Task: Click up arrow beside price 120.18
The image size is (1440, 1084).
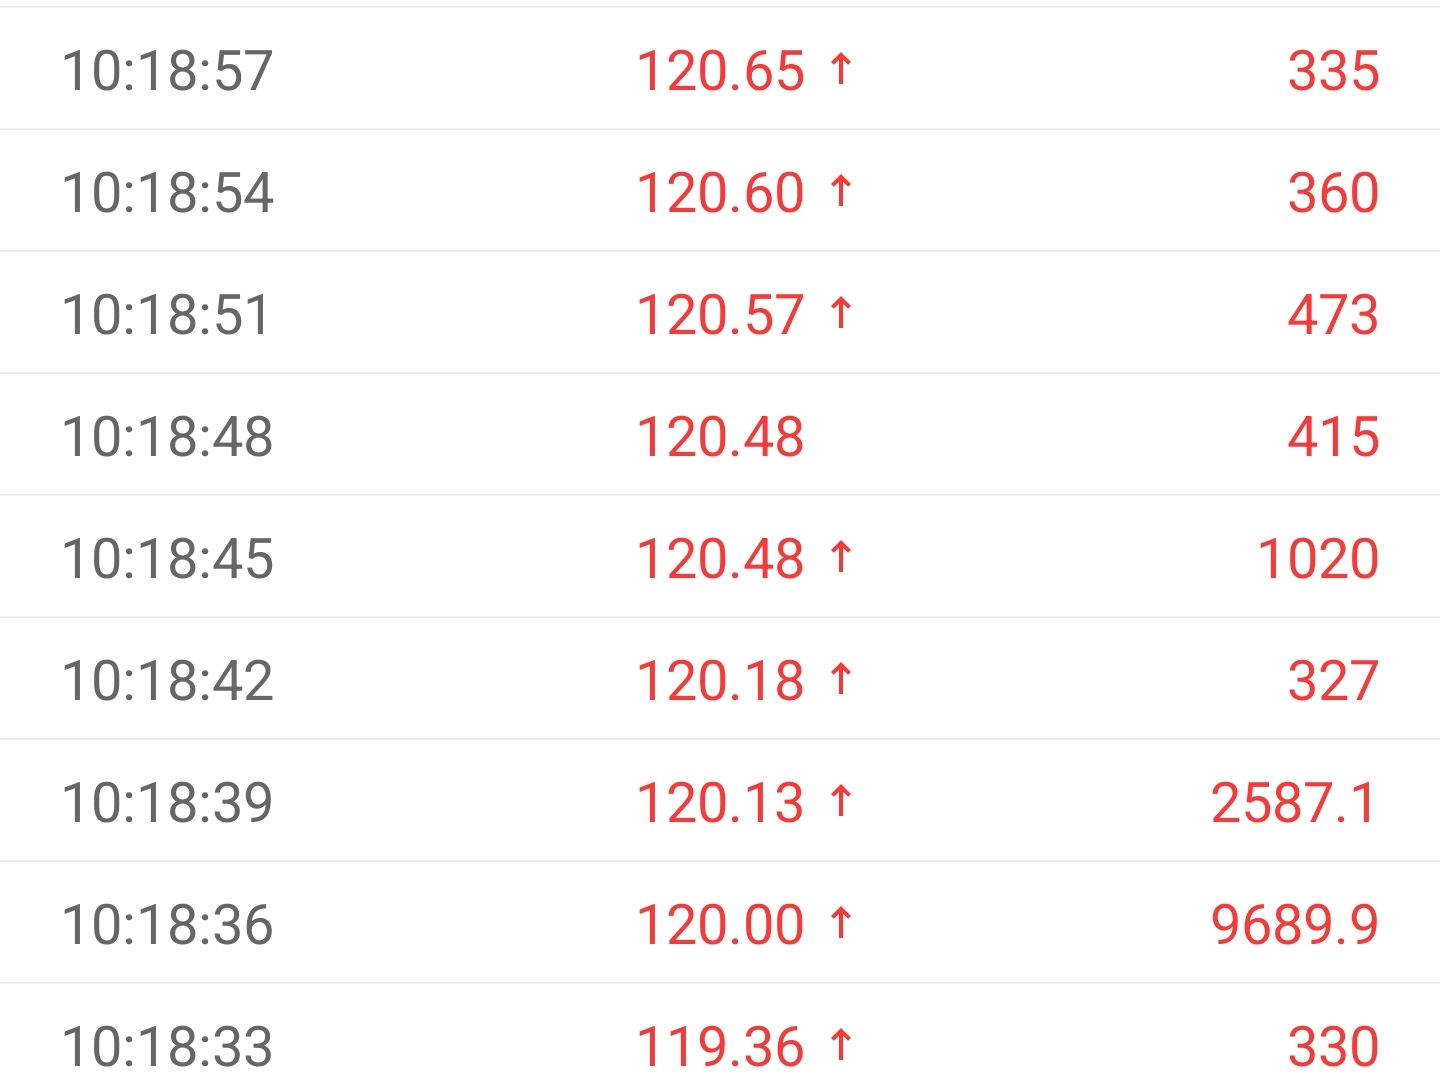Action: coord(841,680)
